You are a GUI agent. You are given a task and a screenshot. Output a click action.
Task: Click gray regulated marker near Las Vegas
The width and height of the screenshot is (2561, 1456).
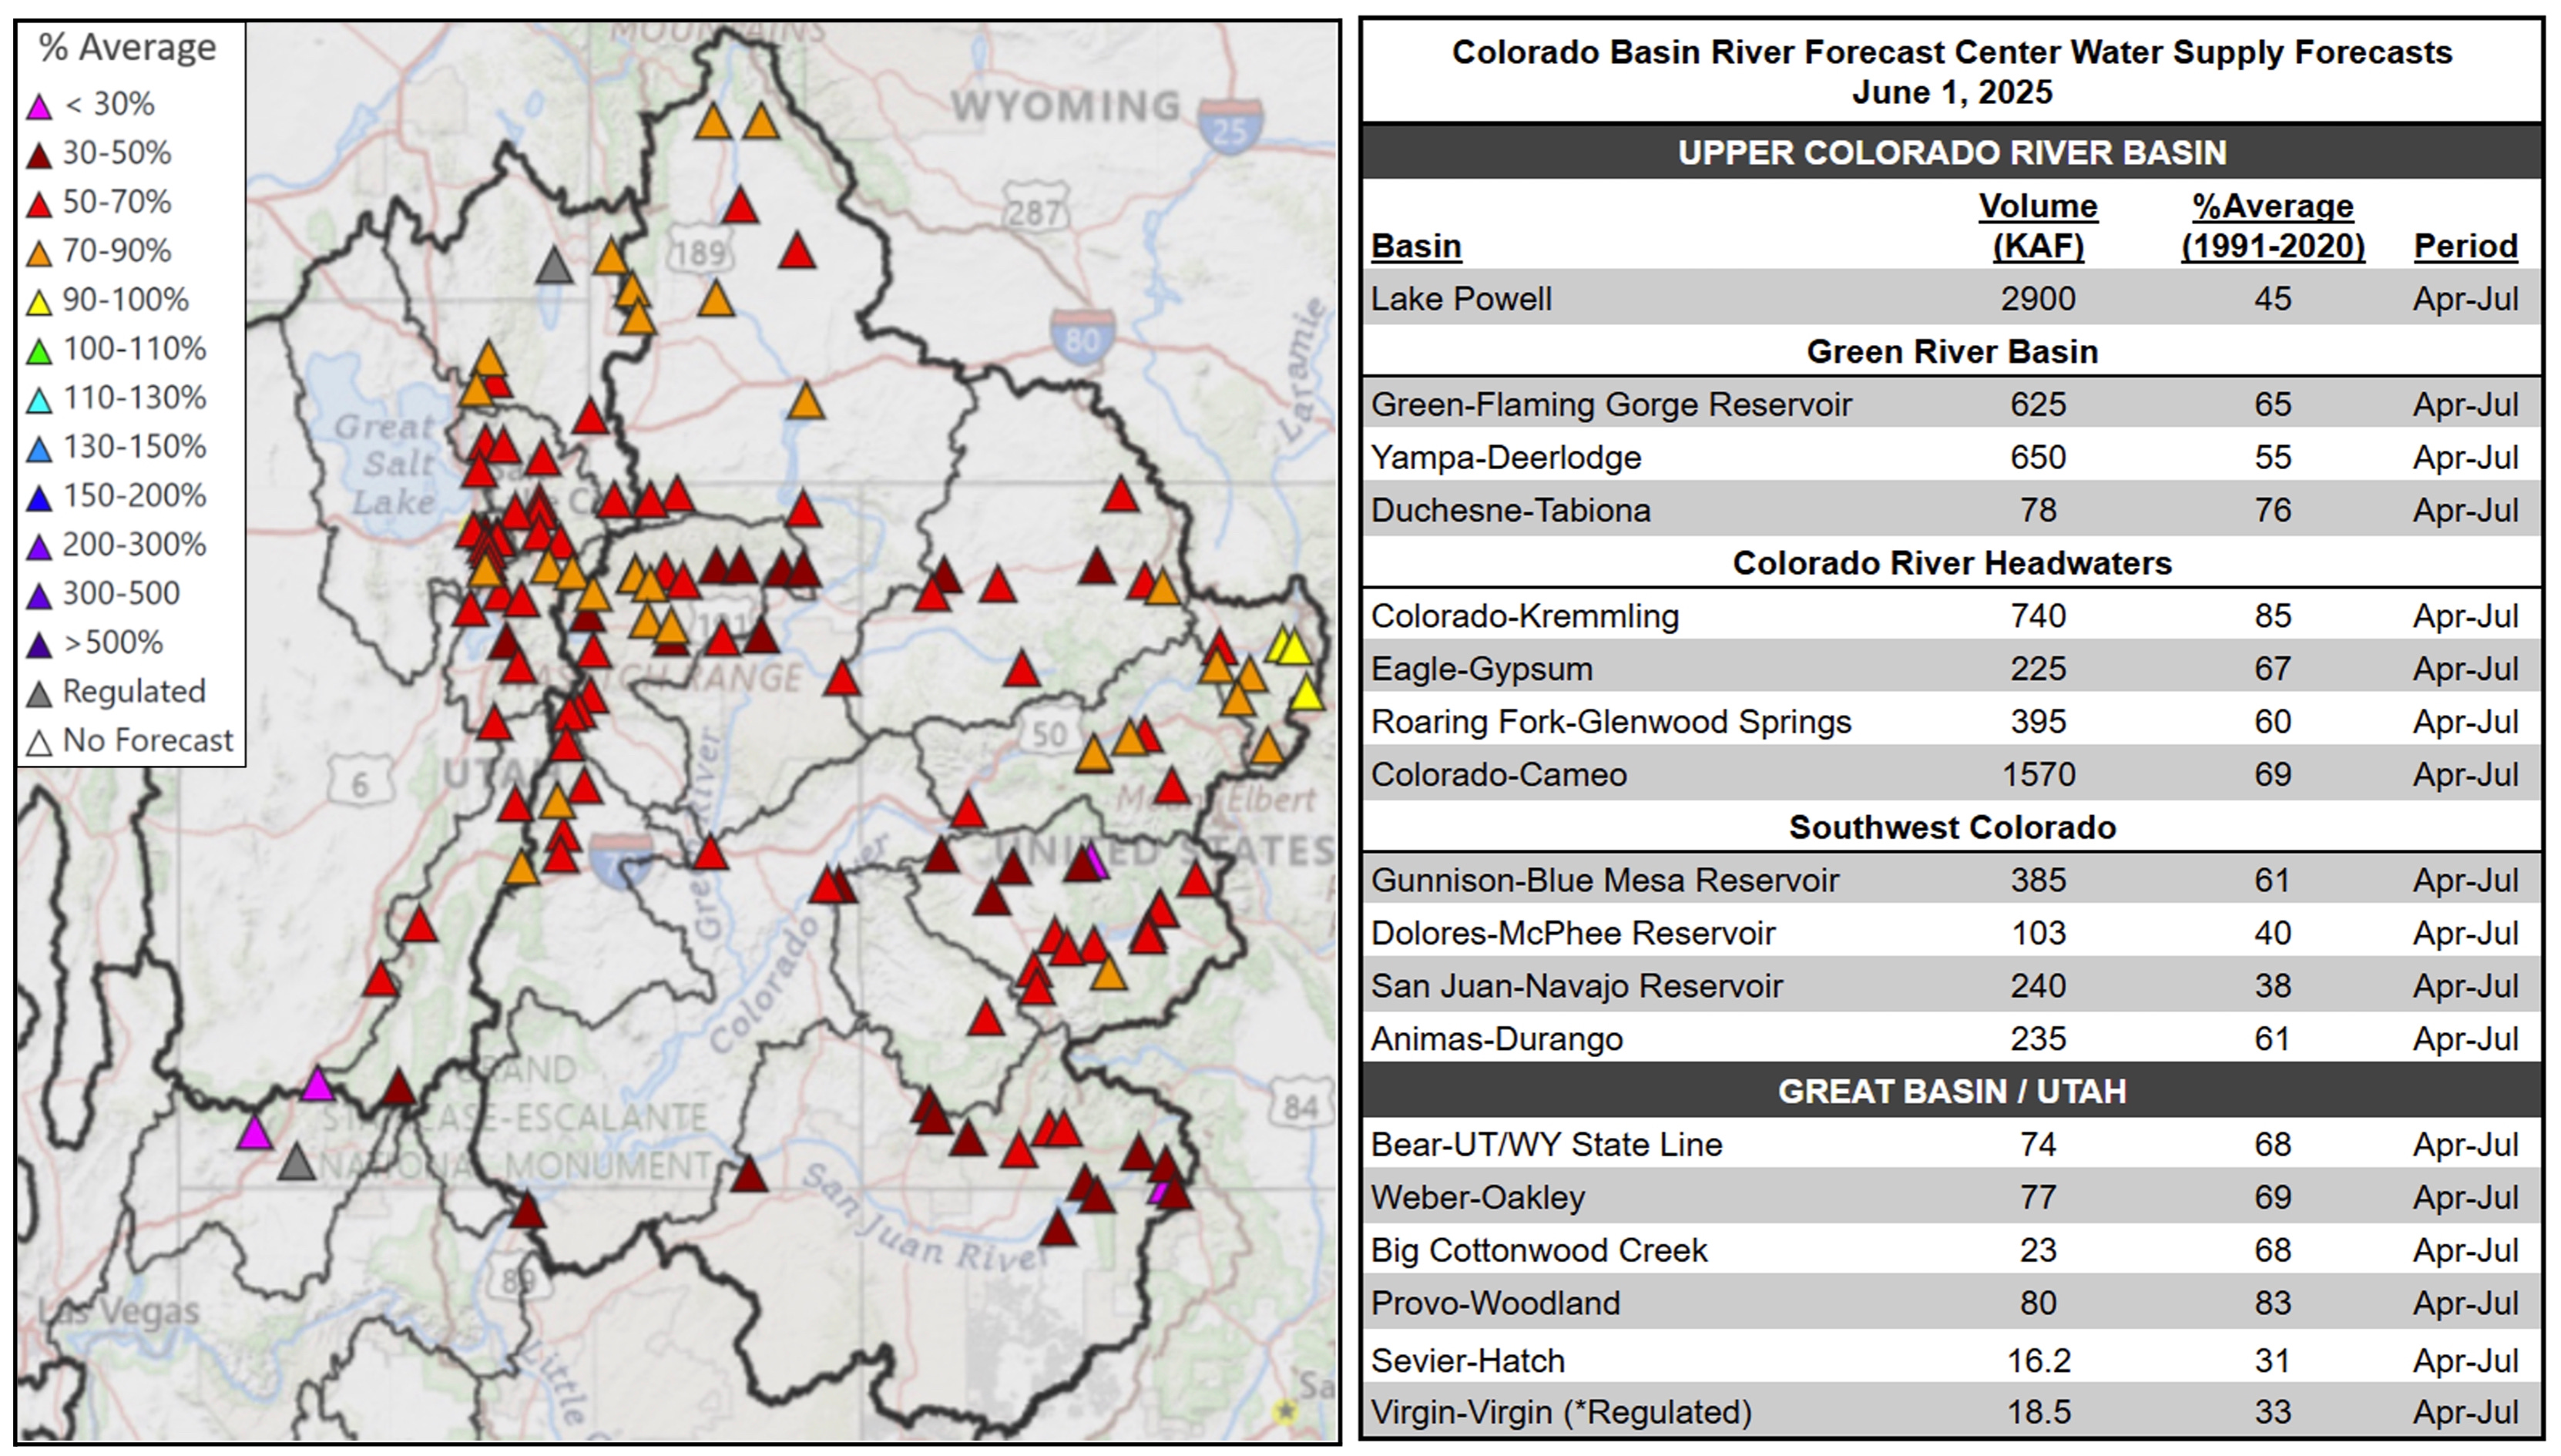pyautogui.click(x=296, y=1163)
